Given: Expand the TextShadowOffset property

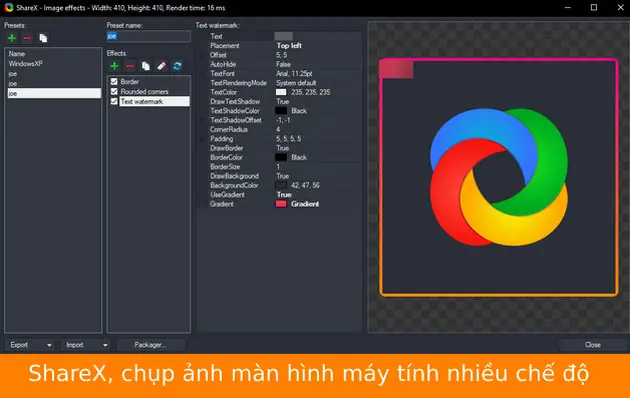Looking at the screenshot, I should click(202, 120).
